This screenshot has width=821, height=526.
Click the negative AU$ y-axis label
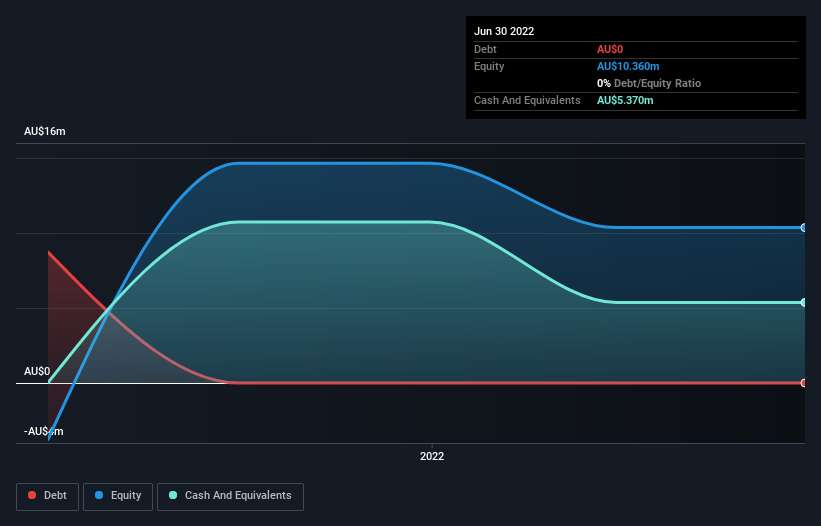(43, 431)
